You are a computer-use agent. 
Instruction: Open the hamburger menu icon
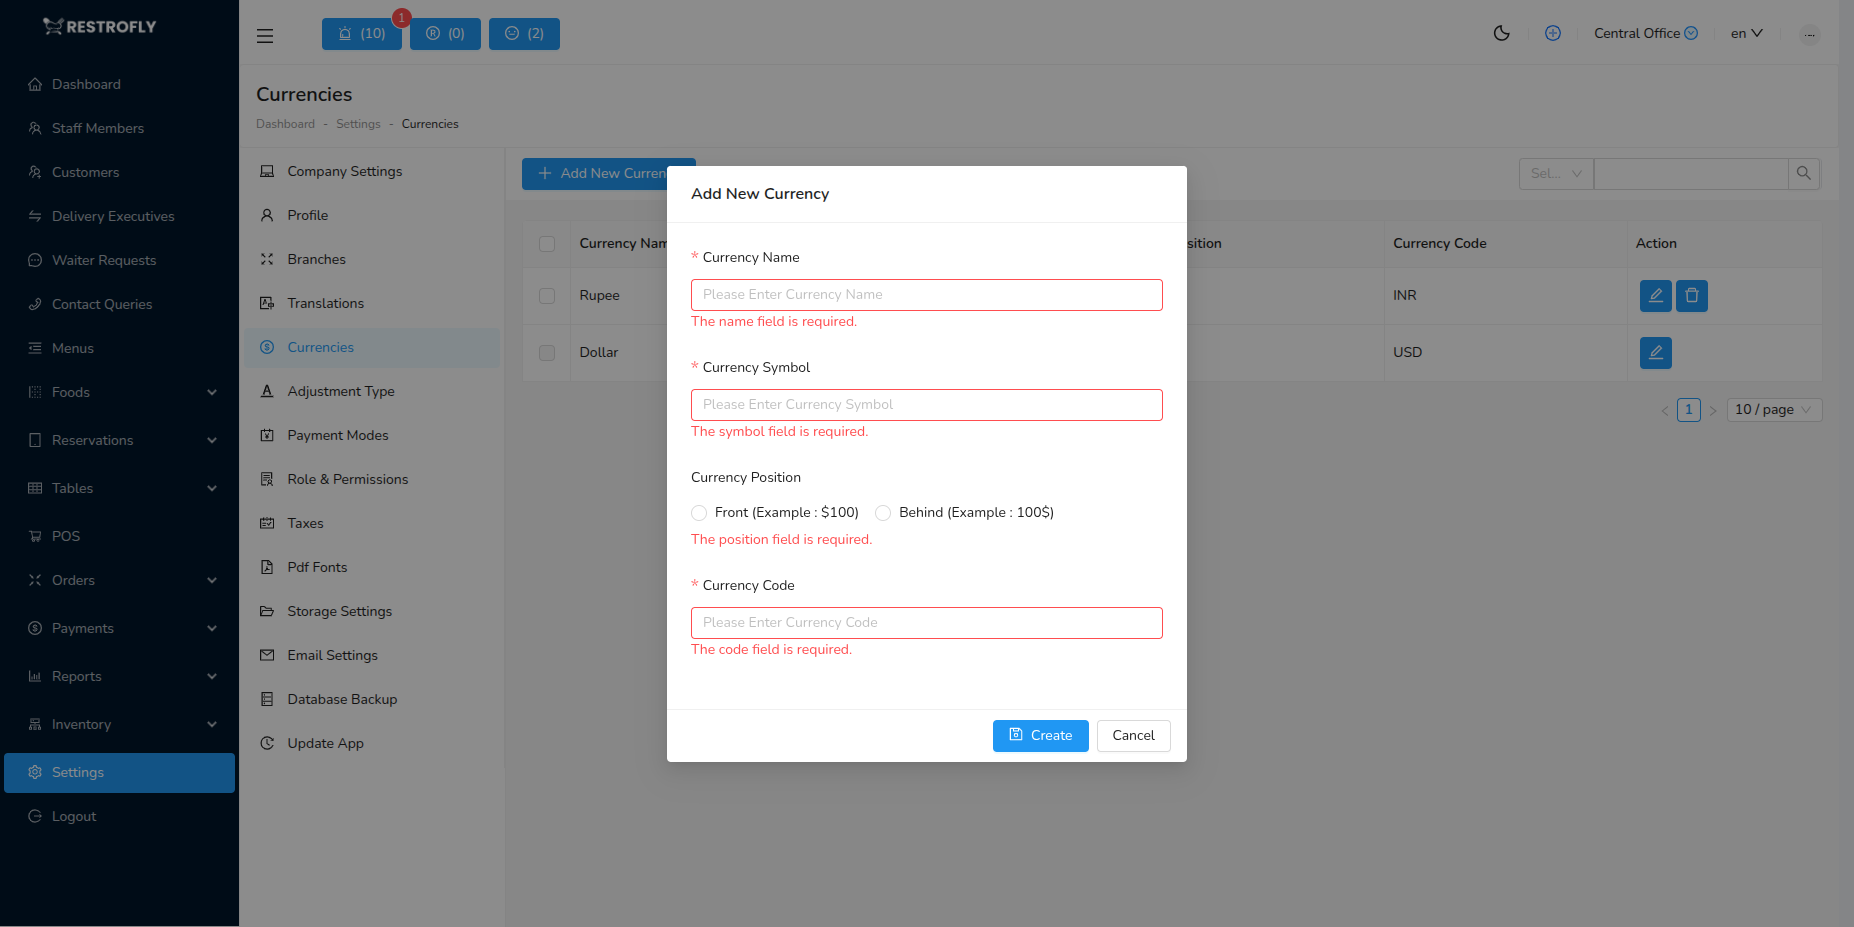pos(264,35)
